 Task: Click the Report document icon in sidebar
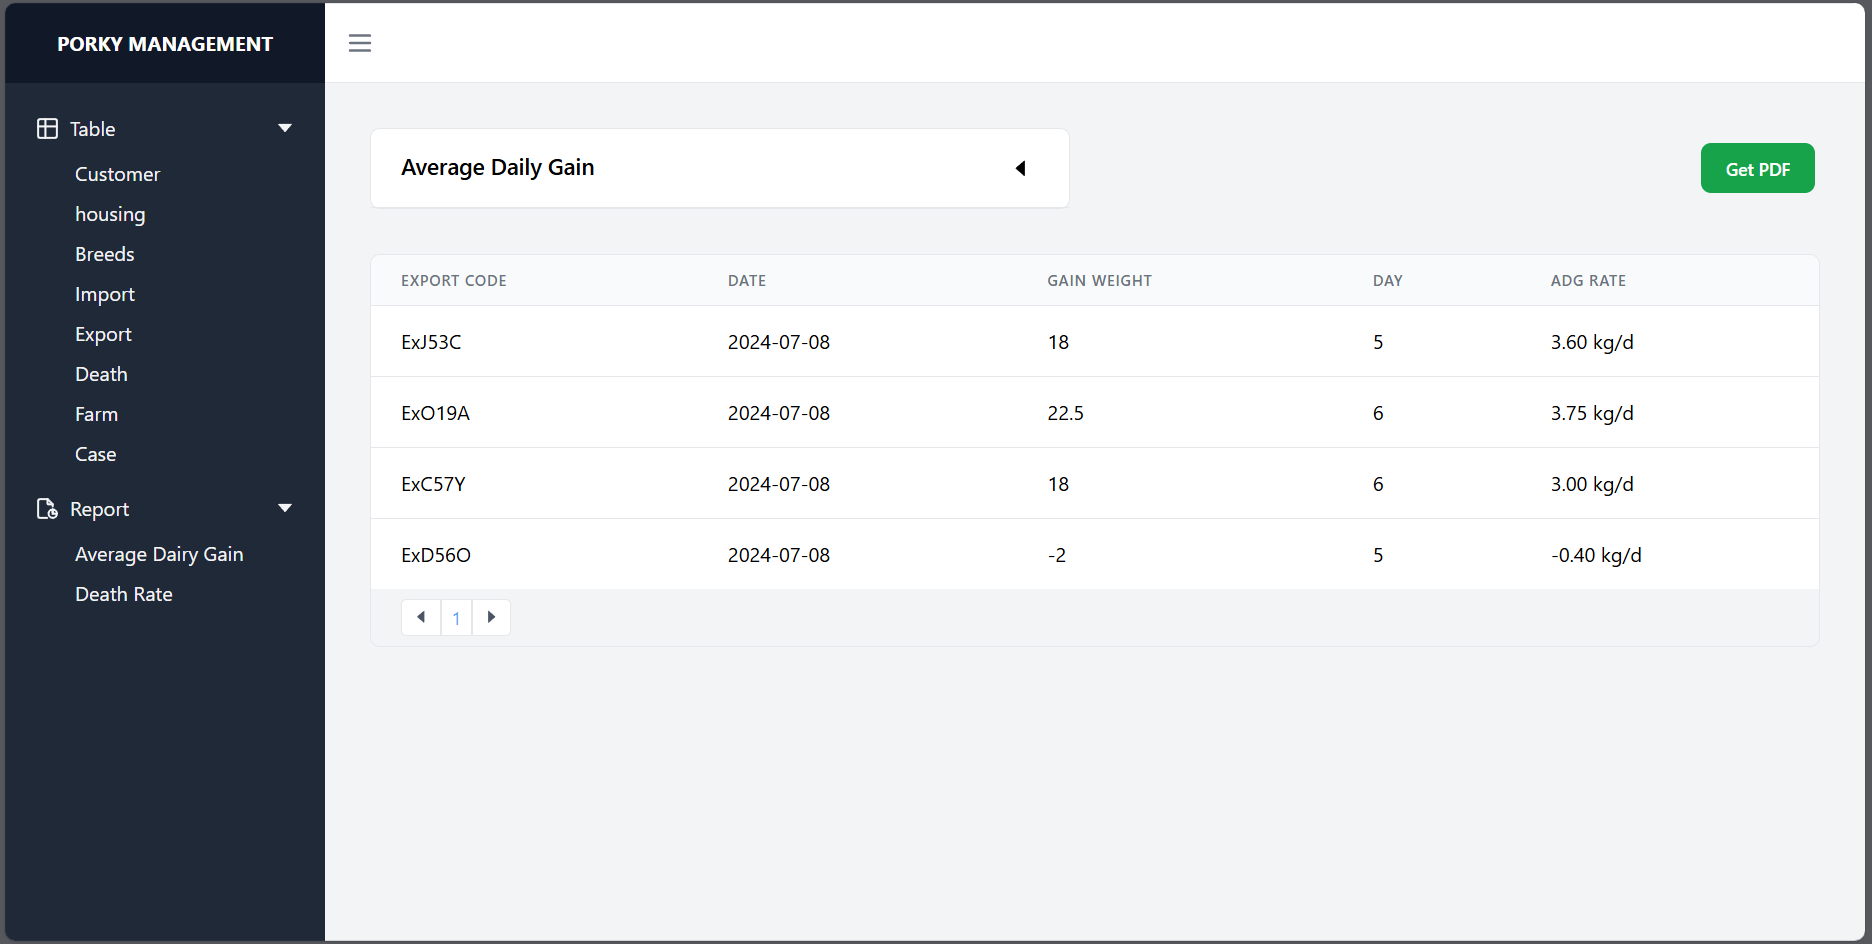47,509
